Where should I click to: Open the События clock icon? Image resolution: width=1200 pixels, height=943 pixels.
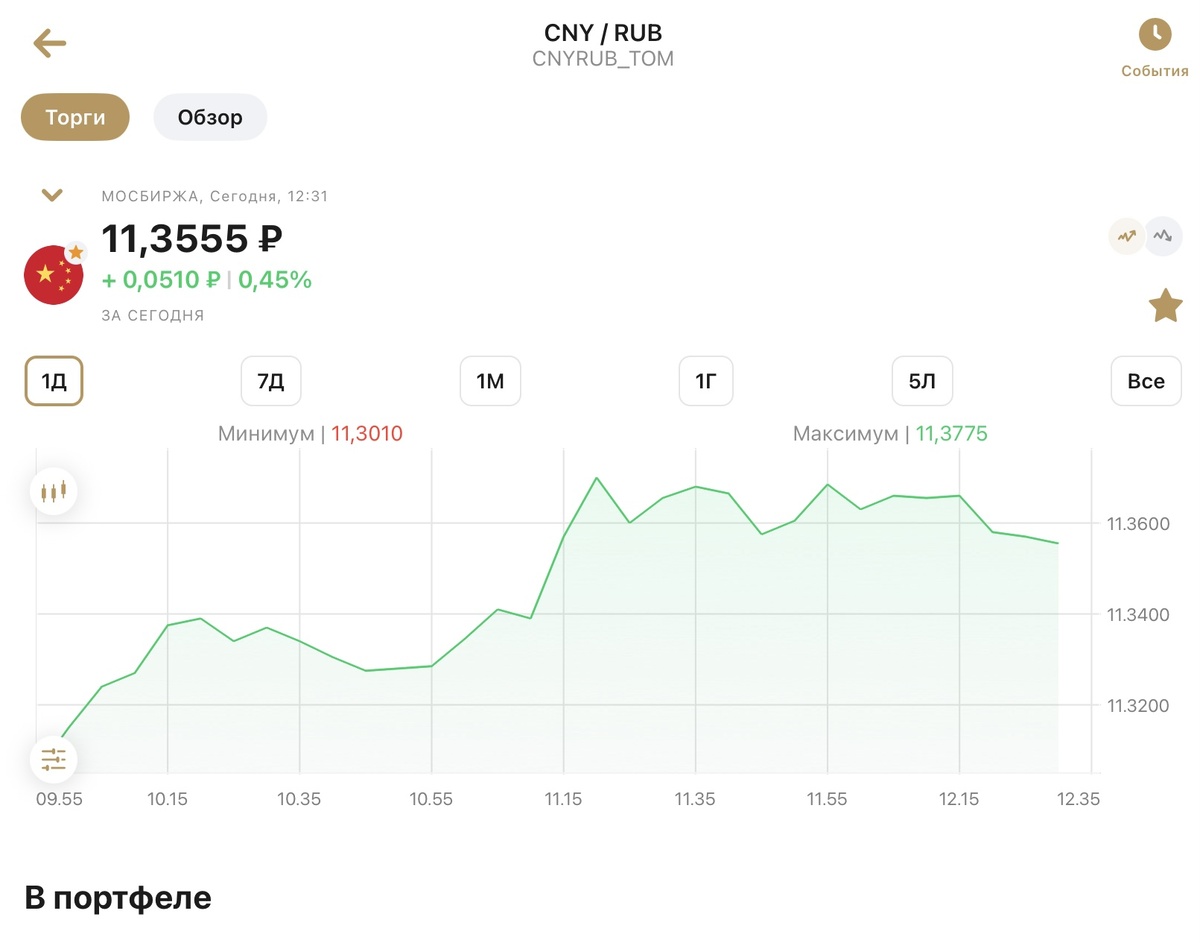click(x=1155, y=34)
